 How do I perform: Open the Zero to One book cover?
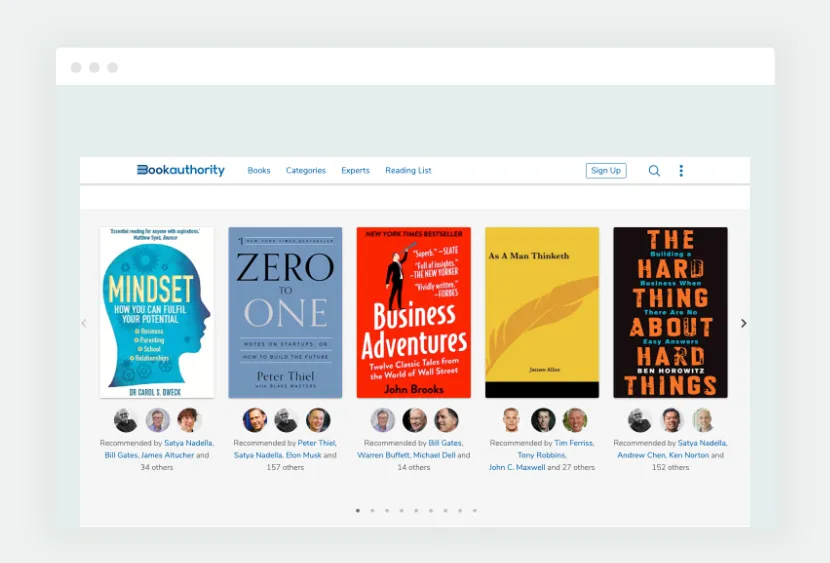point(285,312)
